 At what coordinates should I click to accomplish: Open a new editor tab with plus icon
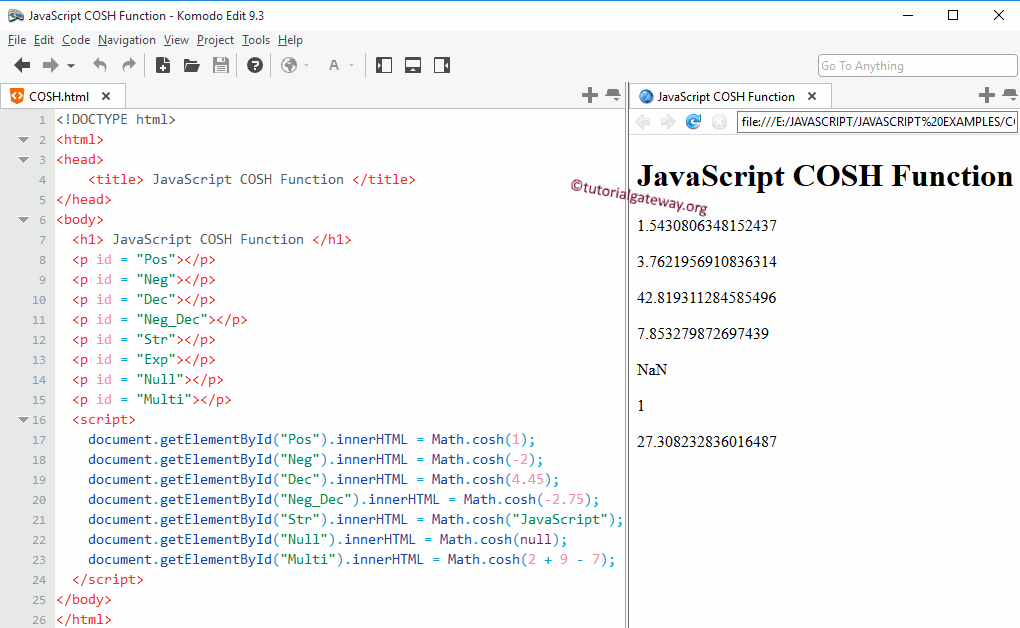tap(589, 95)
